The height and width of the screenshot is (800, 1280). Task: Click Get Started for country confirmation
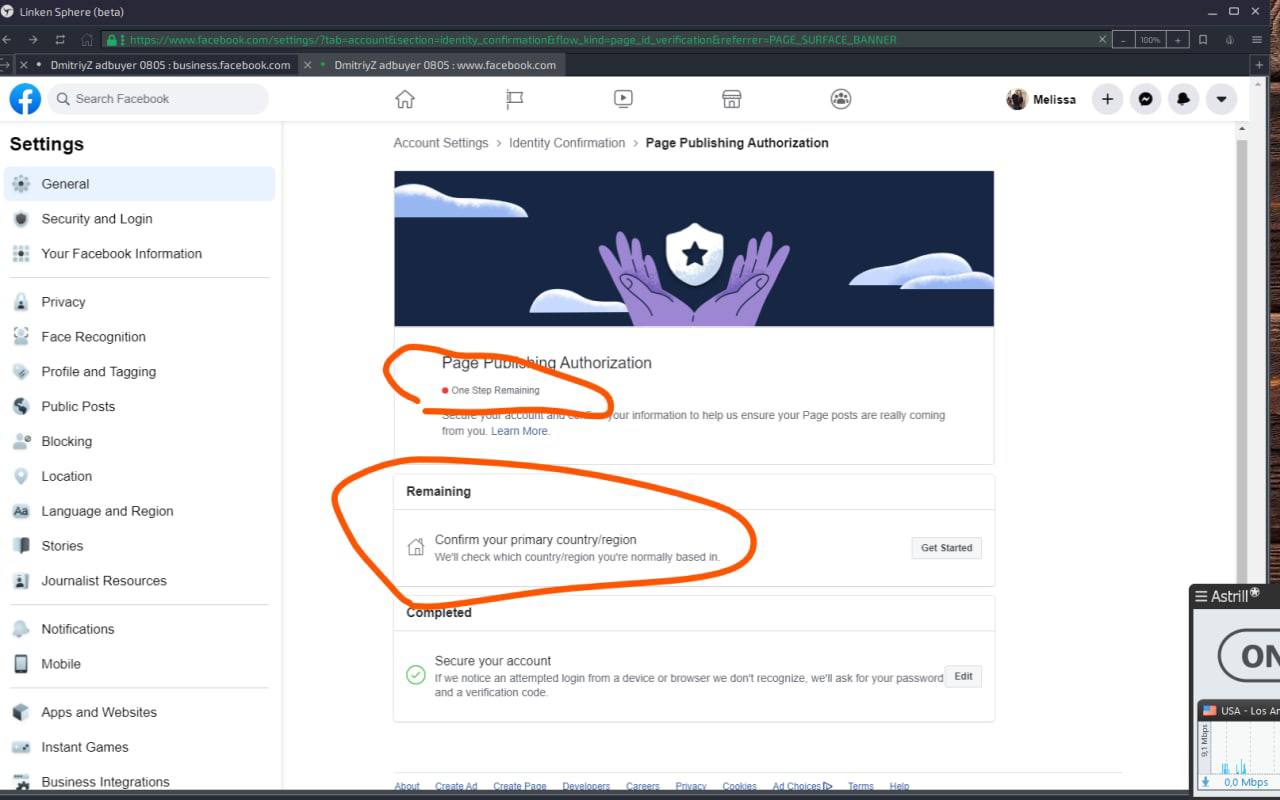point(947,548)
